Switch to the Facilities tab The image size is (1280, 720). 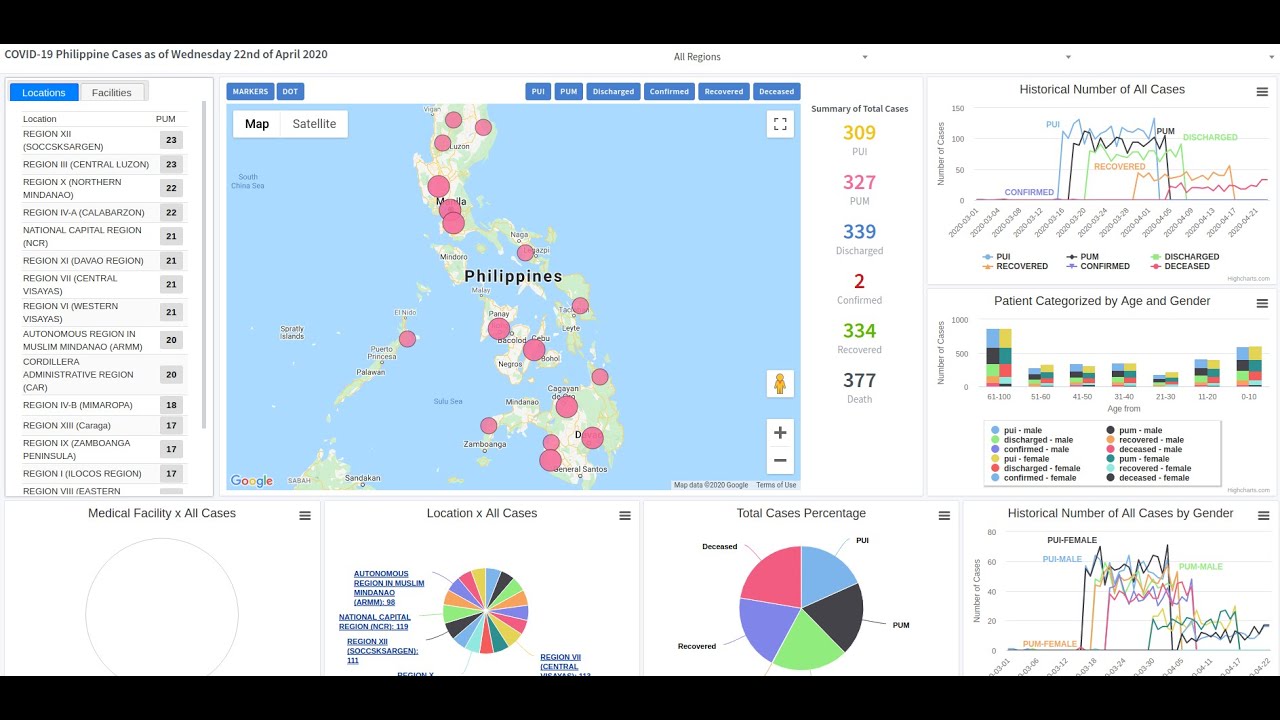coord(112,92)
